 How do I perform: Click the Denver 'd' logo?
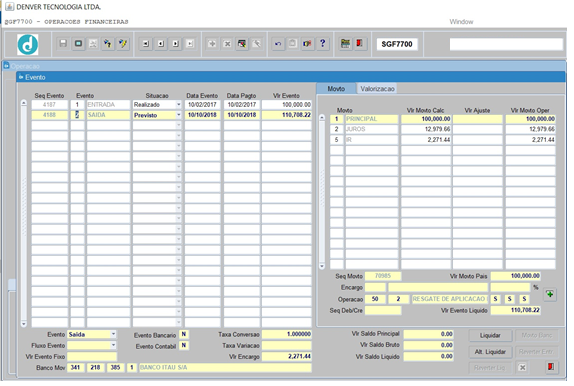(x=28, y=44)
